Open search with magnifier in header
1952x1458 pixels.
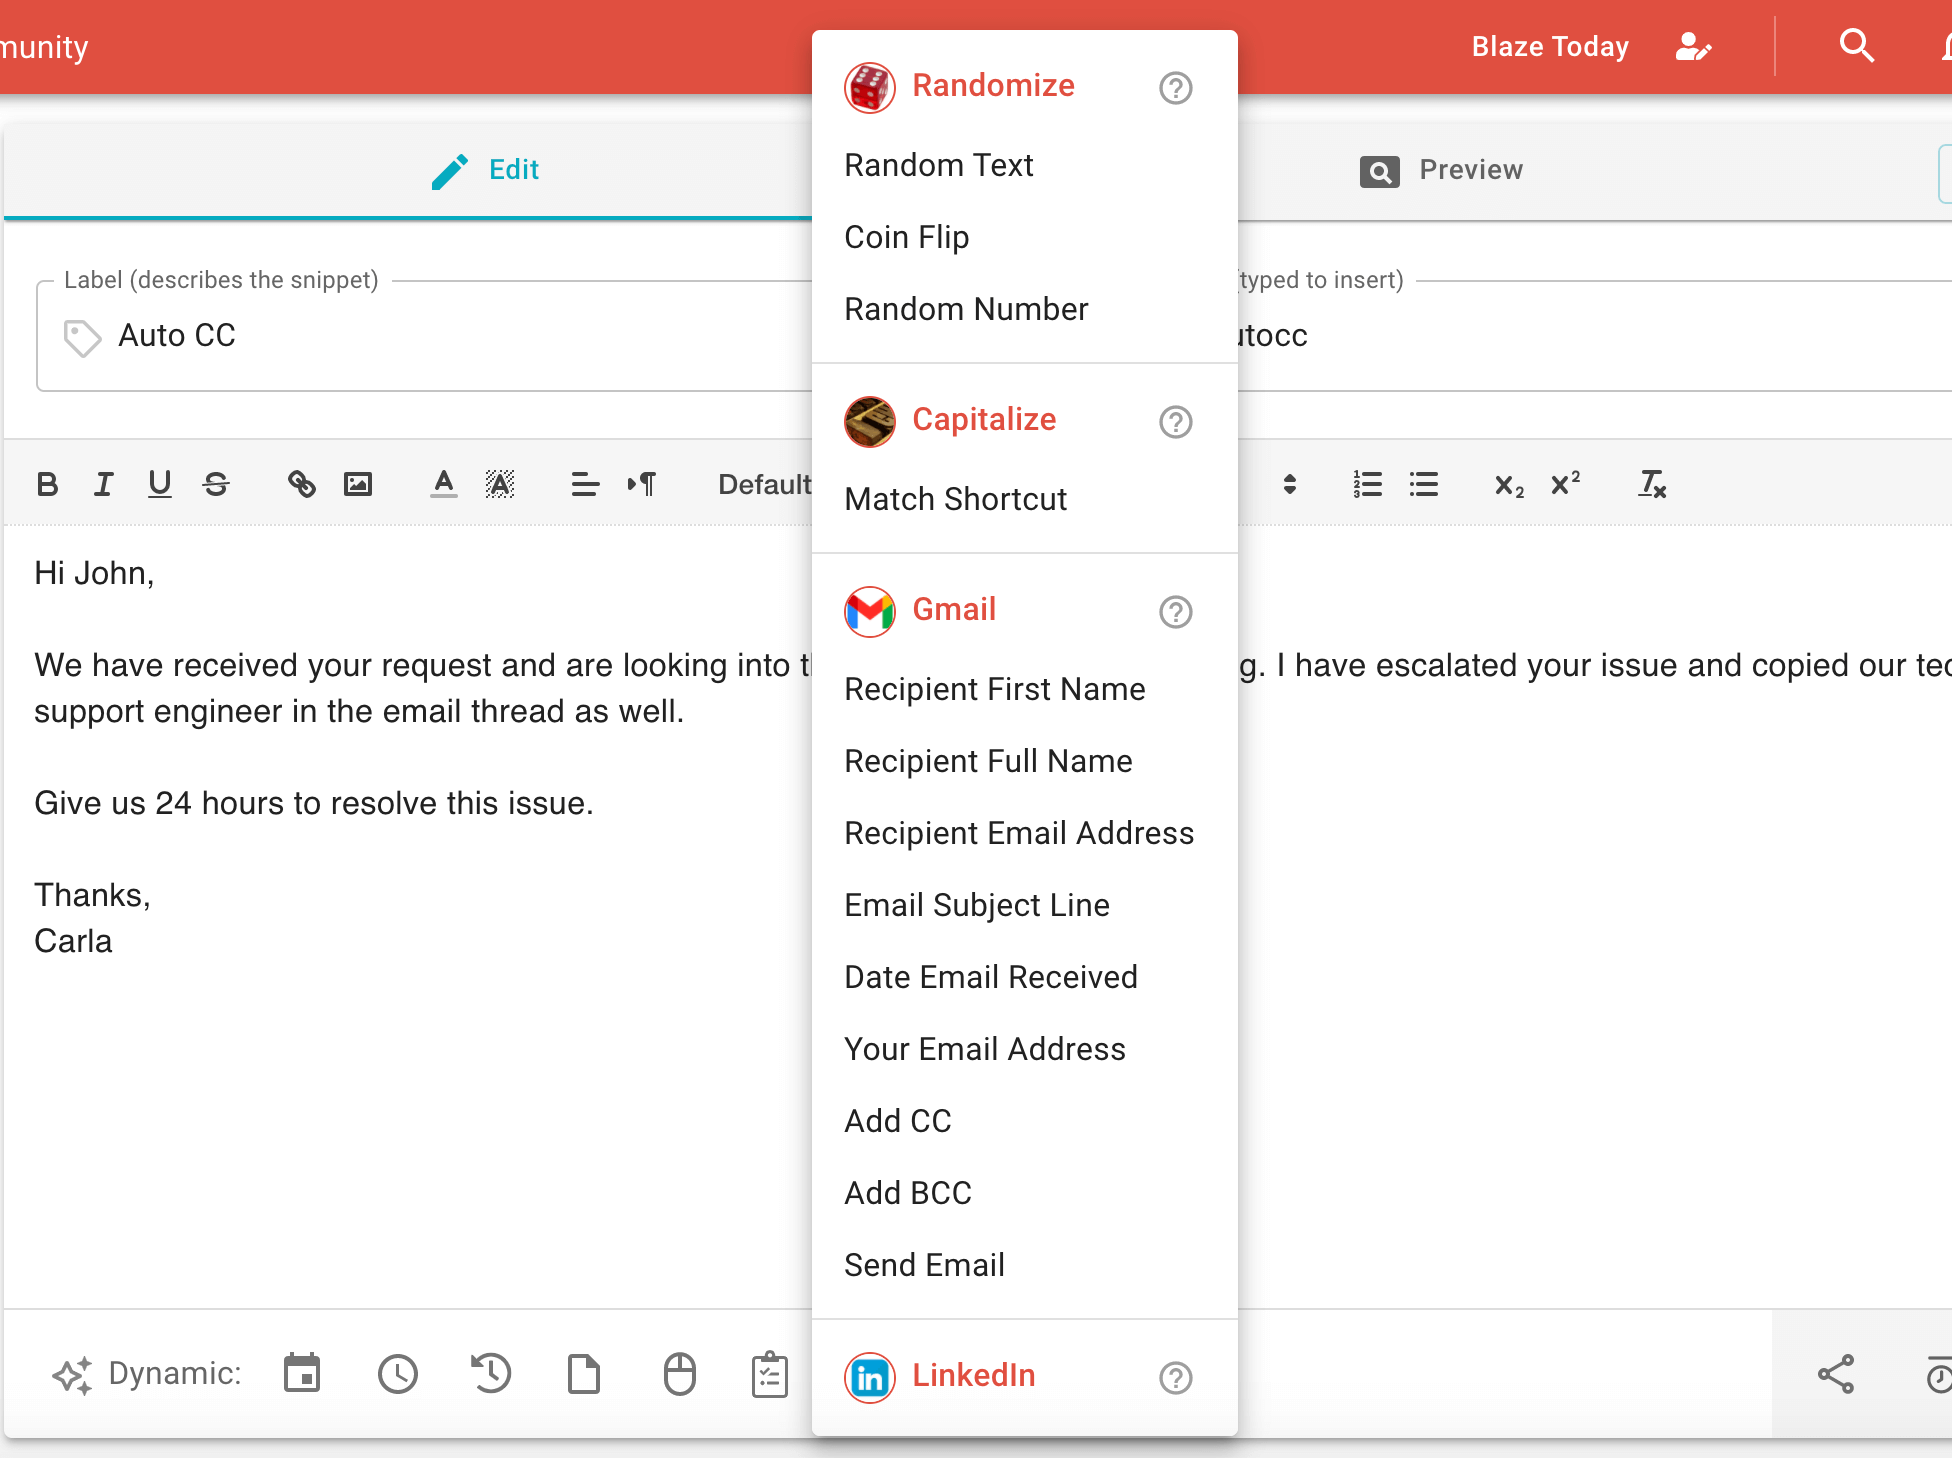pos(1857,46)
